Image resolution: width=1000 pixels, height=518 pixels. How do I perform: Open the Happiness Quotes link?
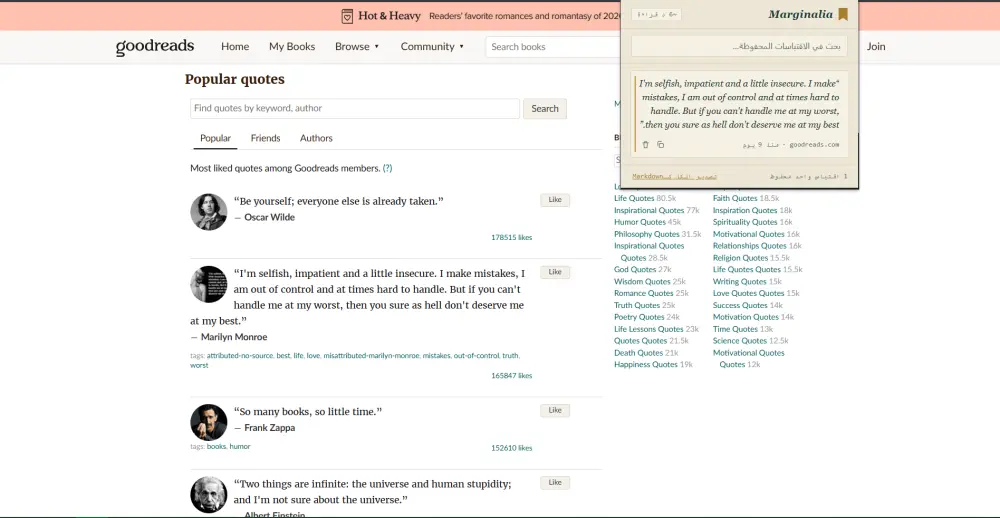pos(645,364)
